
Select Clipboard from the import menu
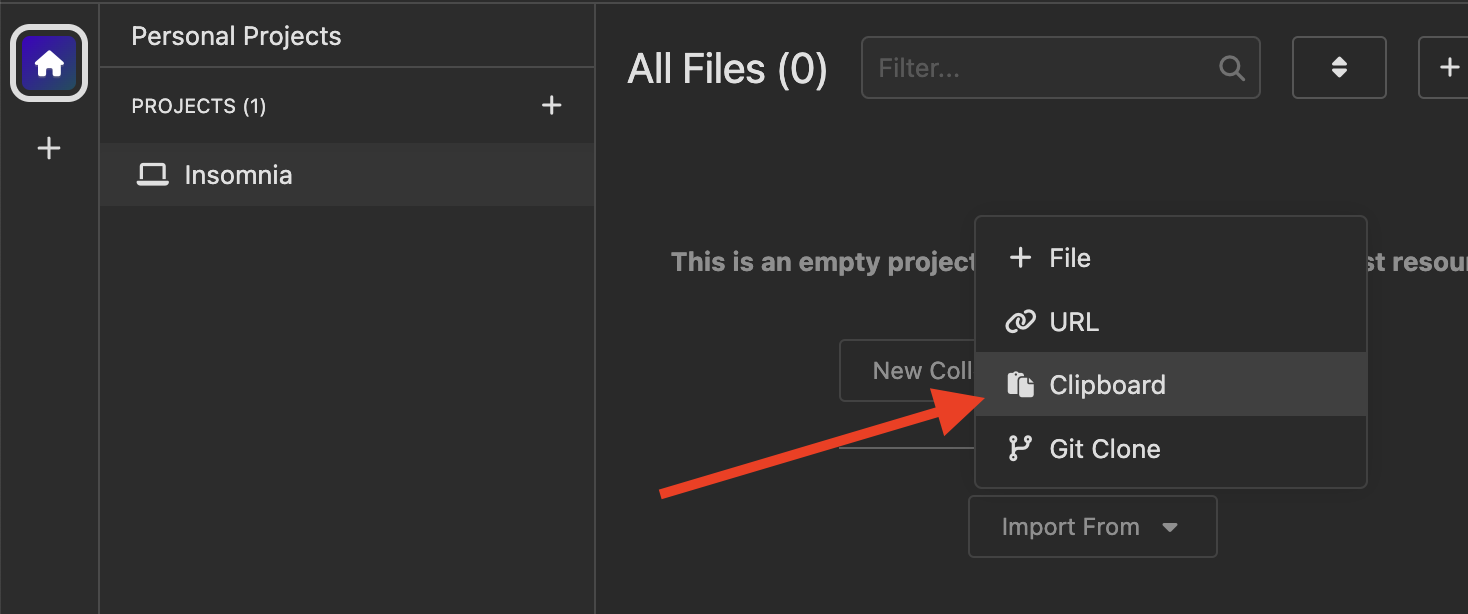pos(1107,384)
